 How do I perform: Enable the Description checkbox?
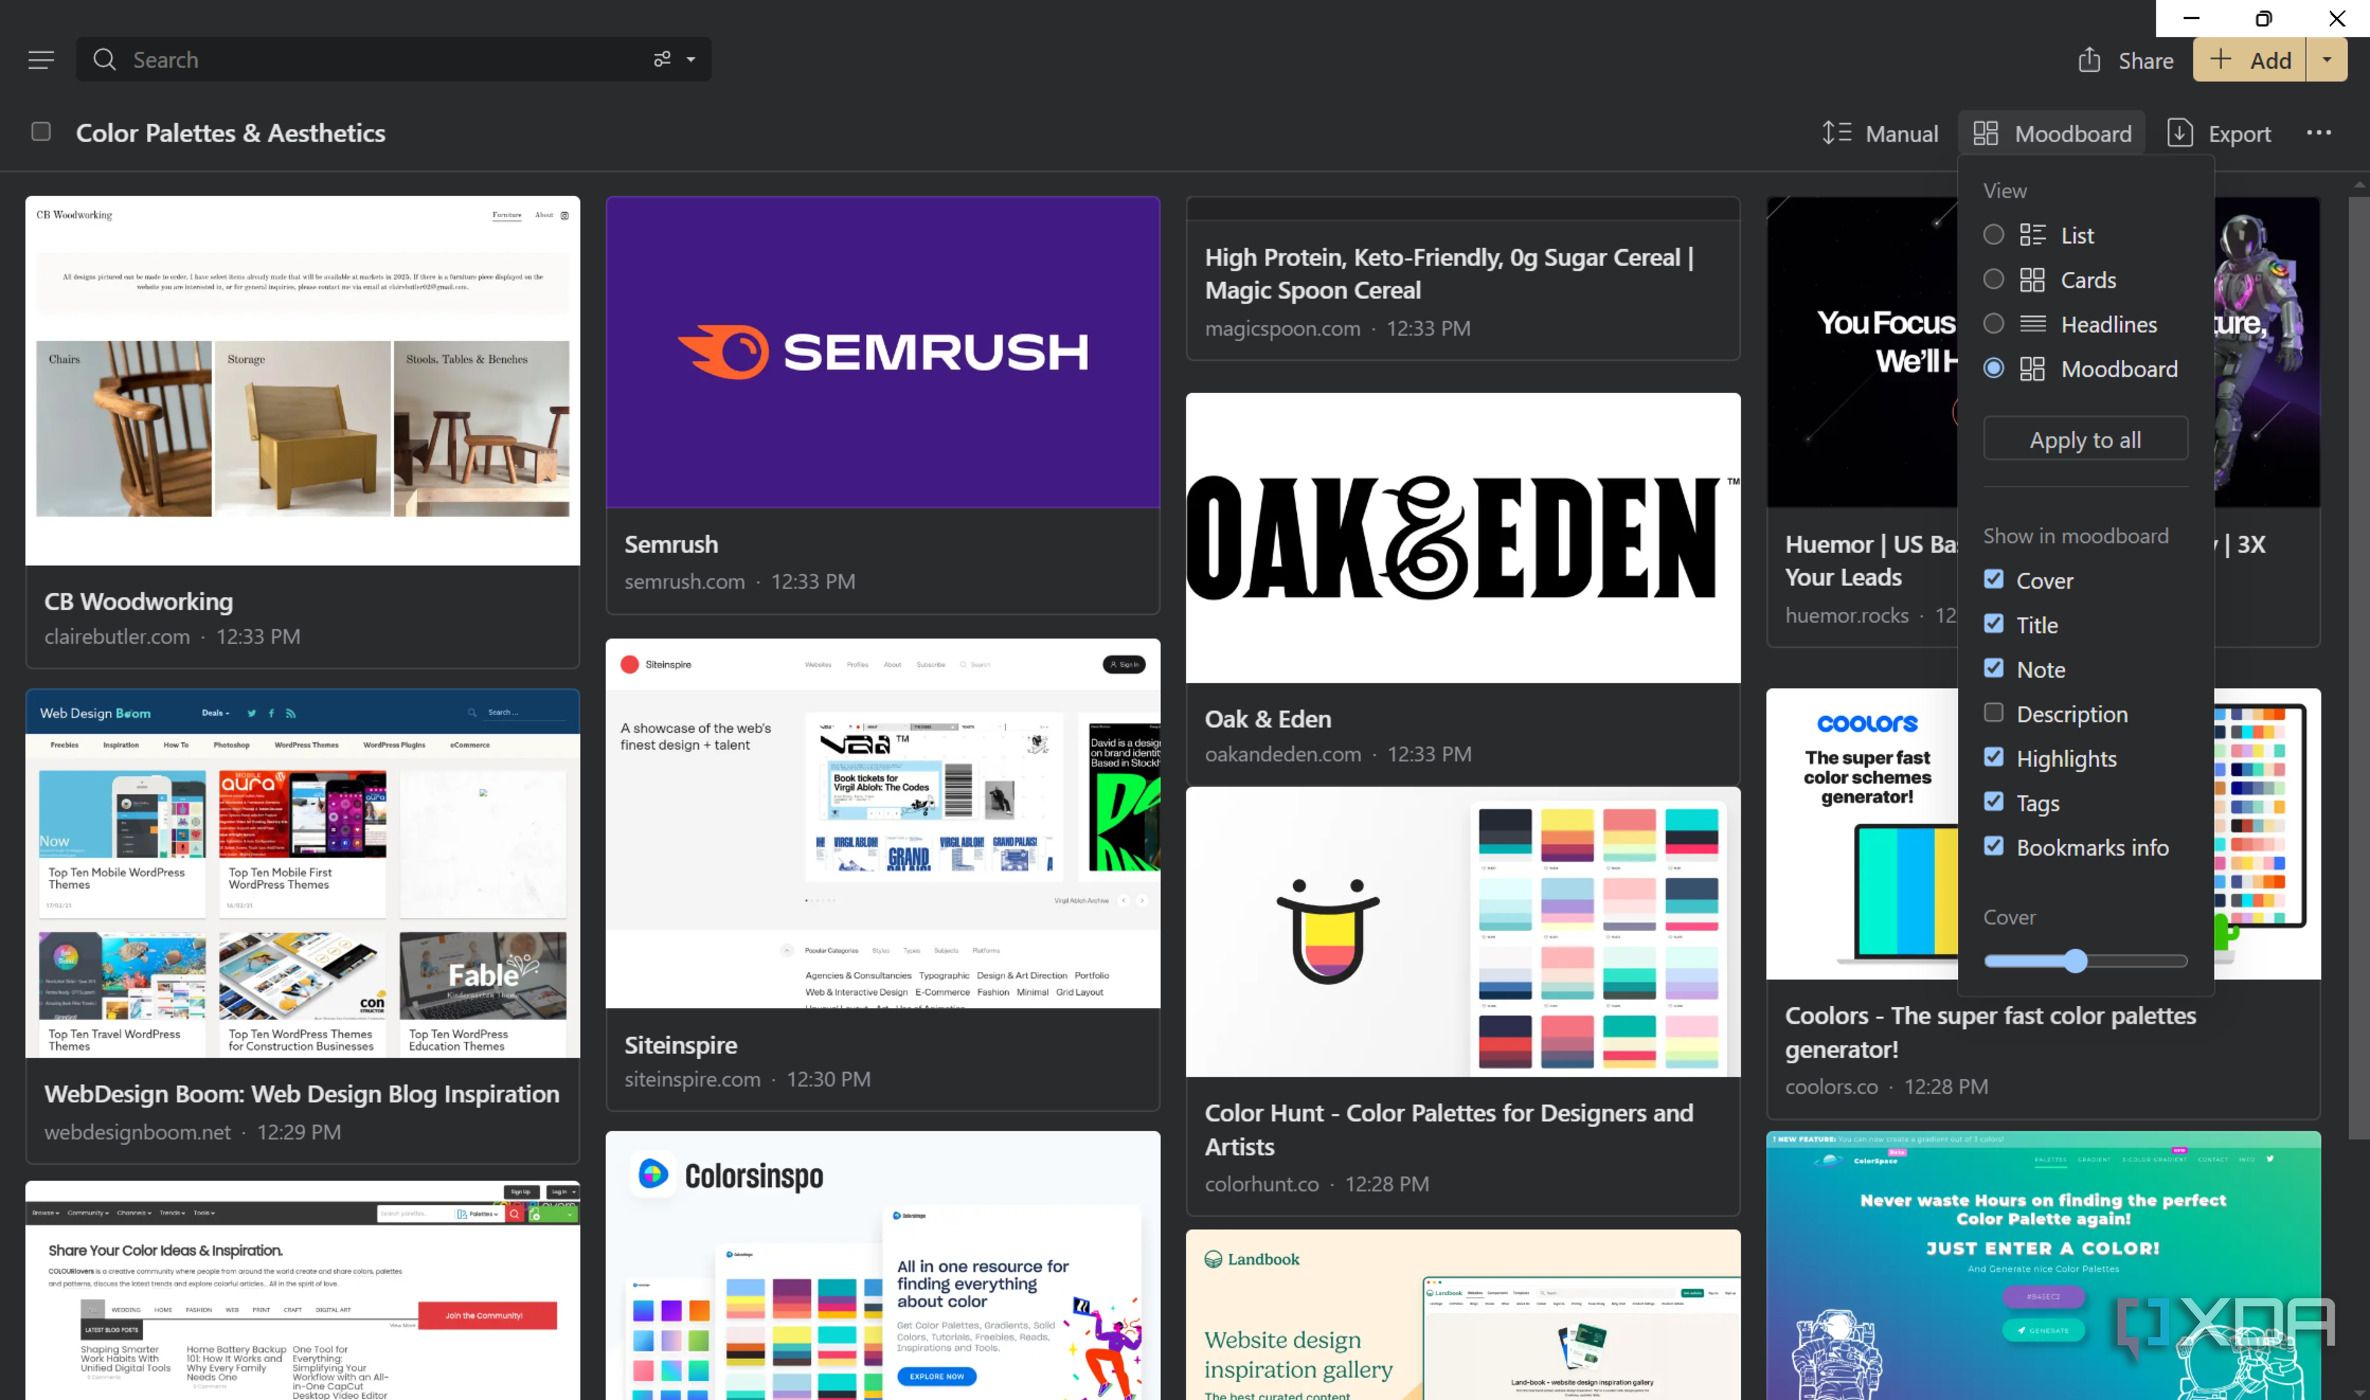point(1994,713)
